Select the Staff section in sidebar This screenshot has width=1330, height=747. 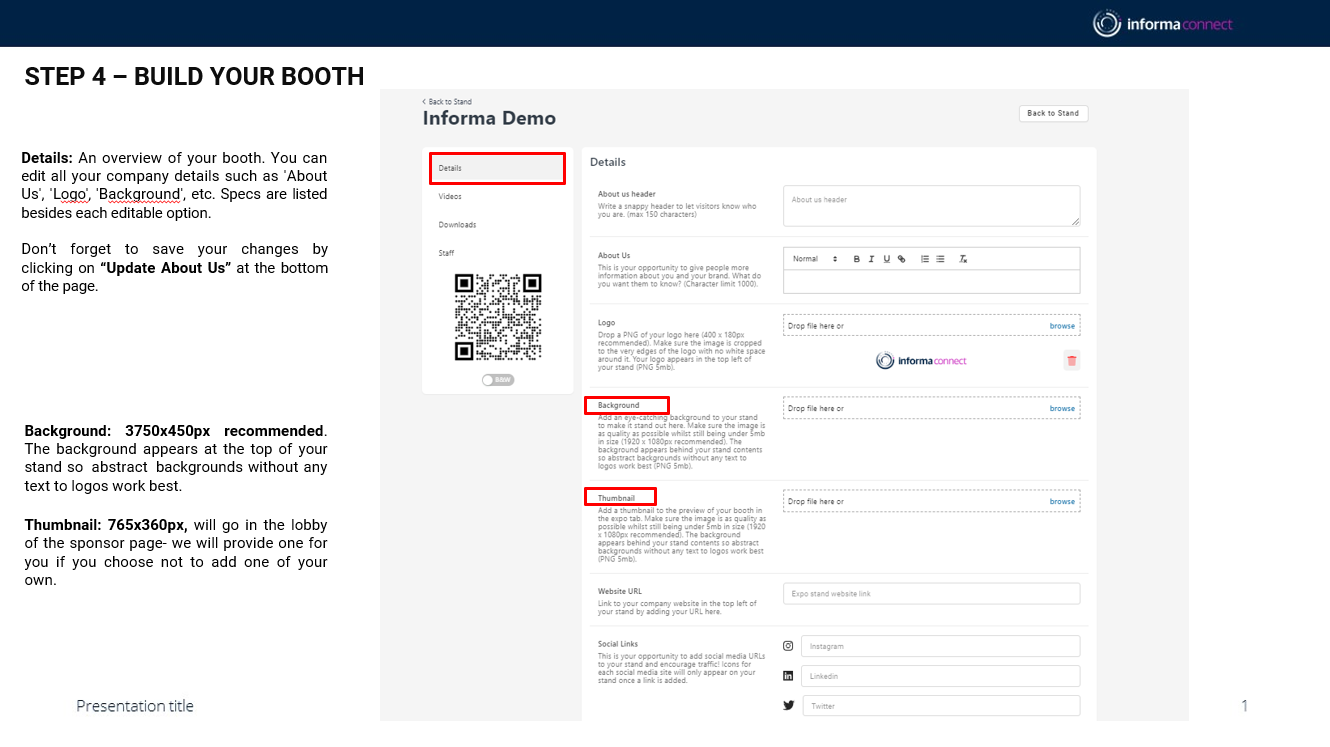tap(446, 253)
